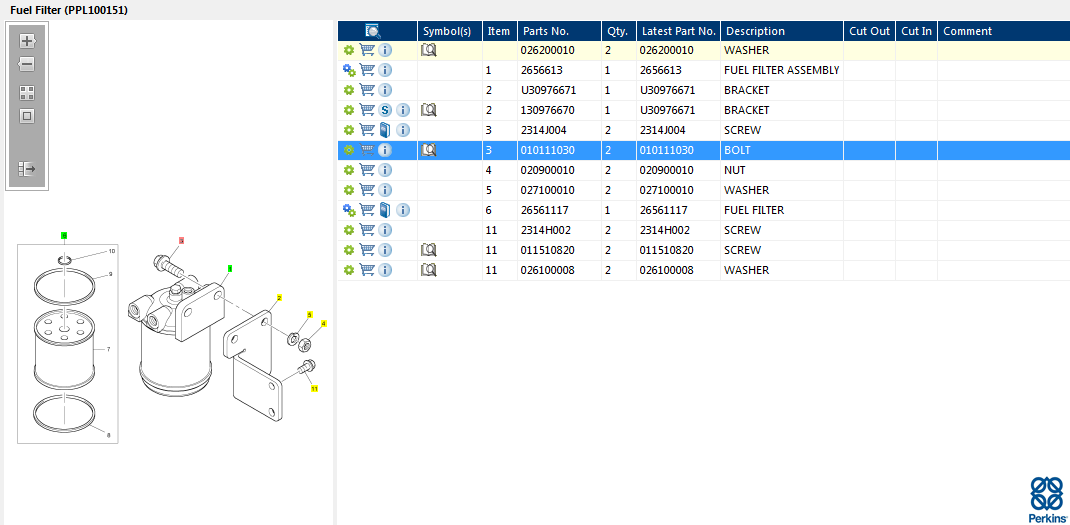Sort by the Qty. column header
Viewport: 1070px width, 525px height.
[x=618, y=31]
